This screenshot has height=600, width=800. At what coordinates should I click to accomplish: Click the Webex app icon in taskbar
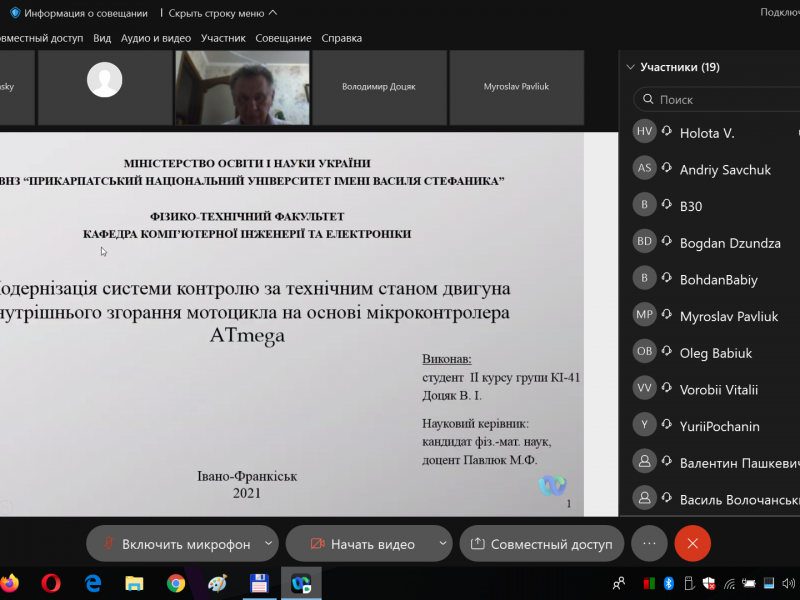tap(300, 582)
